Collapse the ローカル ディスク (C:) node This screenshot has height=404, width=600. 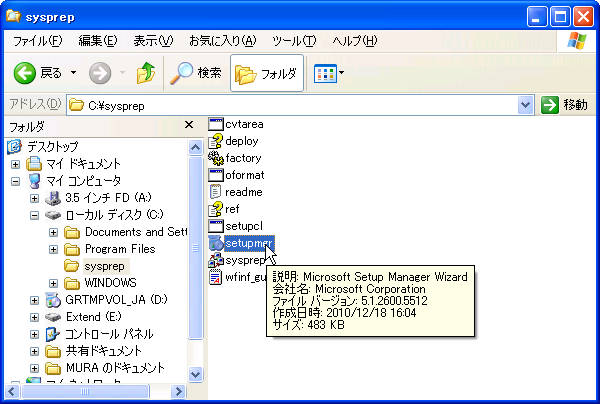tap(34, 215)
